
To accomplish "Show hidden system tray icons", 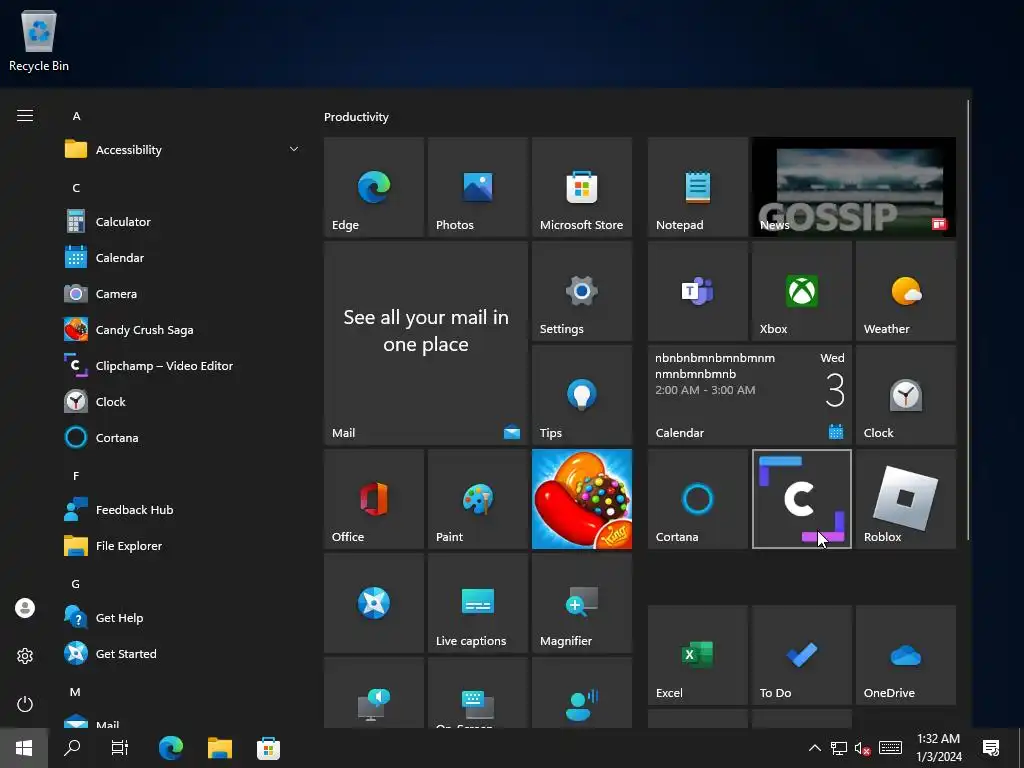I will 814,748.
